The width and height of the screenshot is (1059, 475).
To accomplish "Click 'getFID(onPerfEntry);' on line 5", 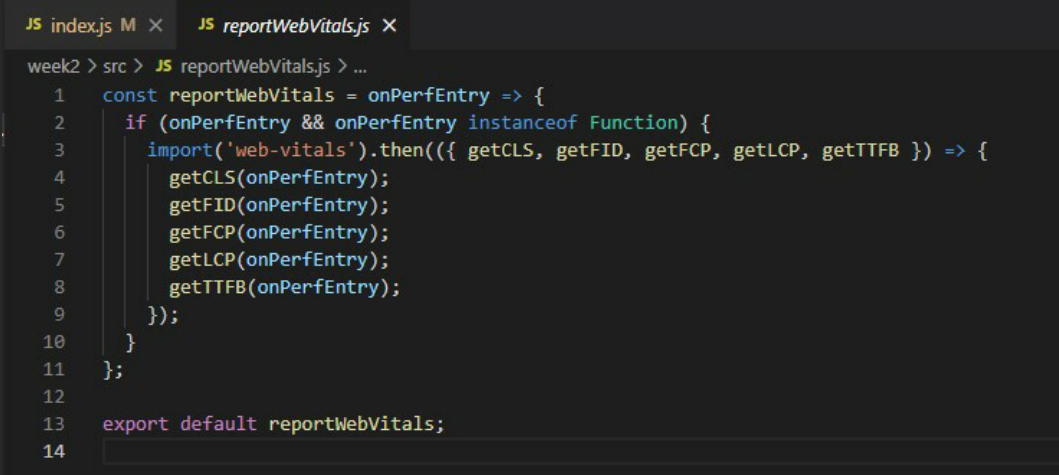I will coord(279,205).
